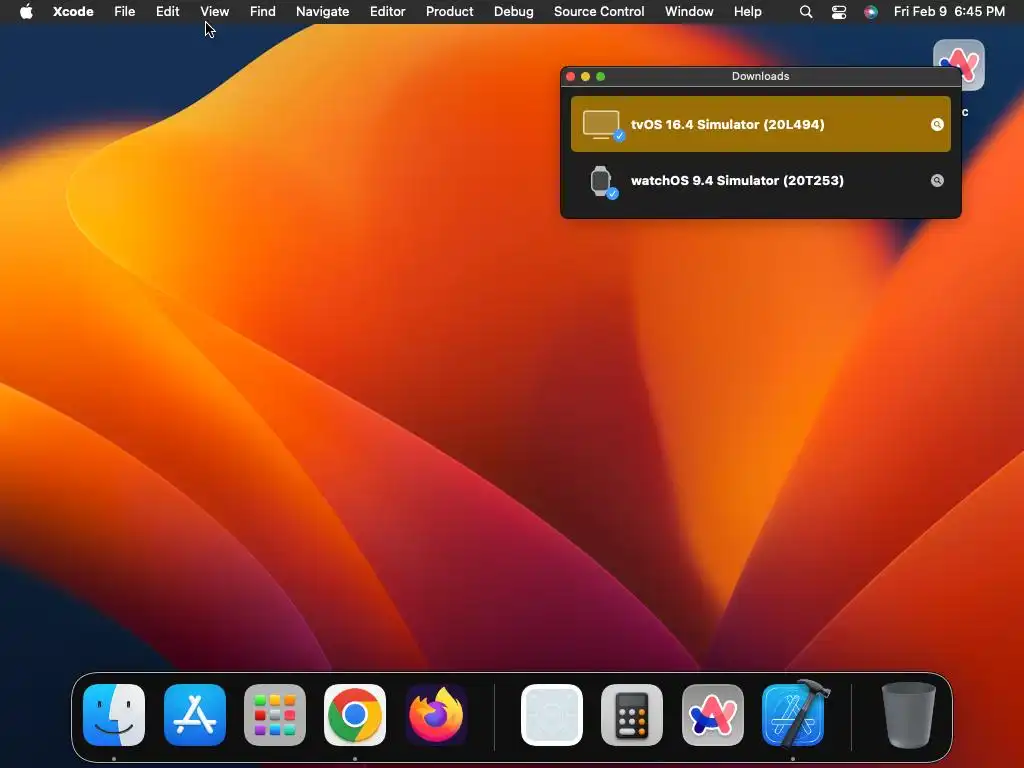
Task: Open the File menu
Action: click(x=125, y=11)
